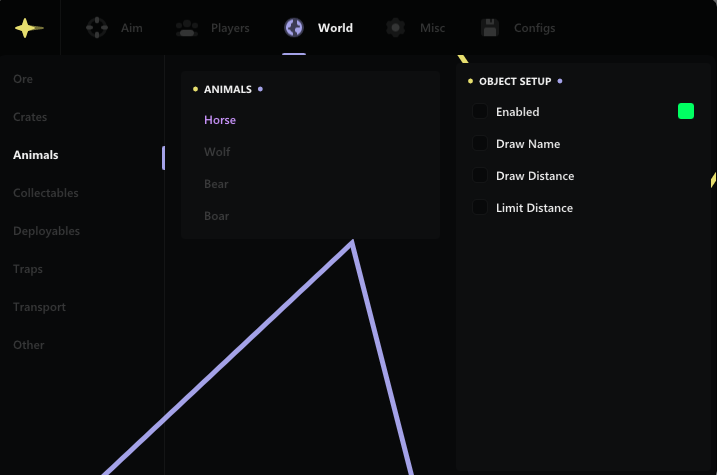Click the Configs floppy disk icon
This screenshot has width=717, height=475.
click(x=490, y=28)
